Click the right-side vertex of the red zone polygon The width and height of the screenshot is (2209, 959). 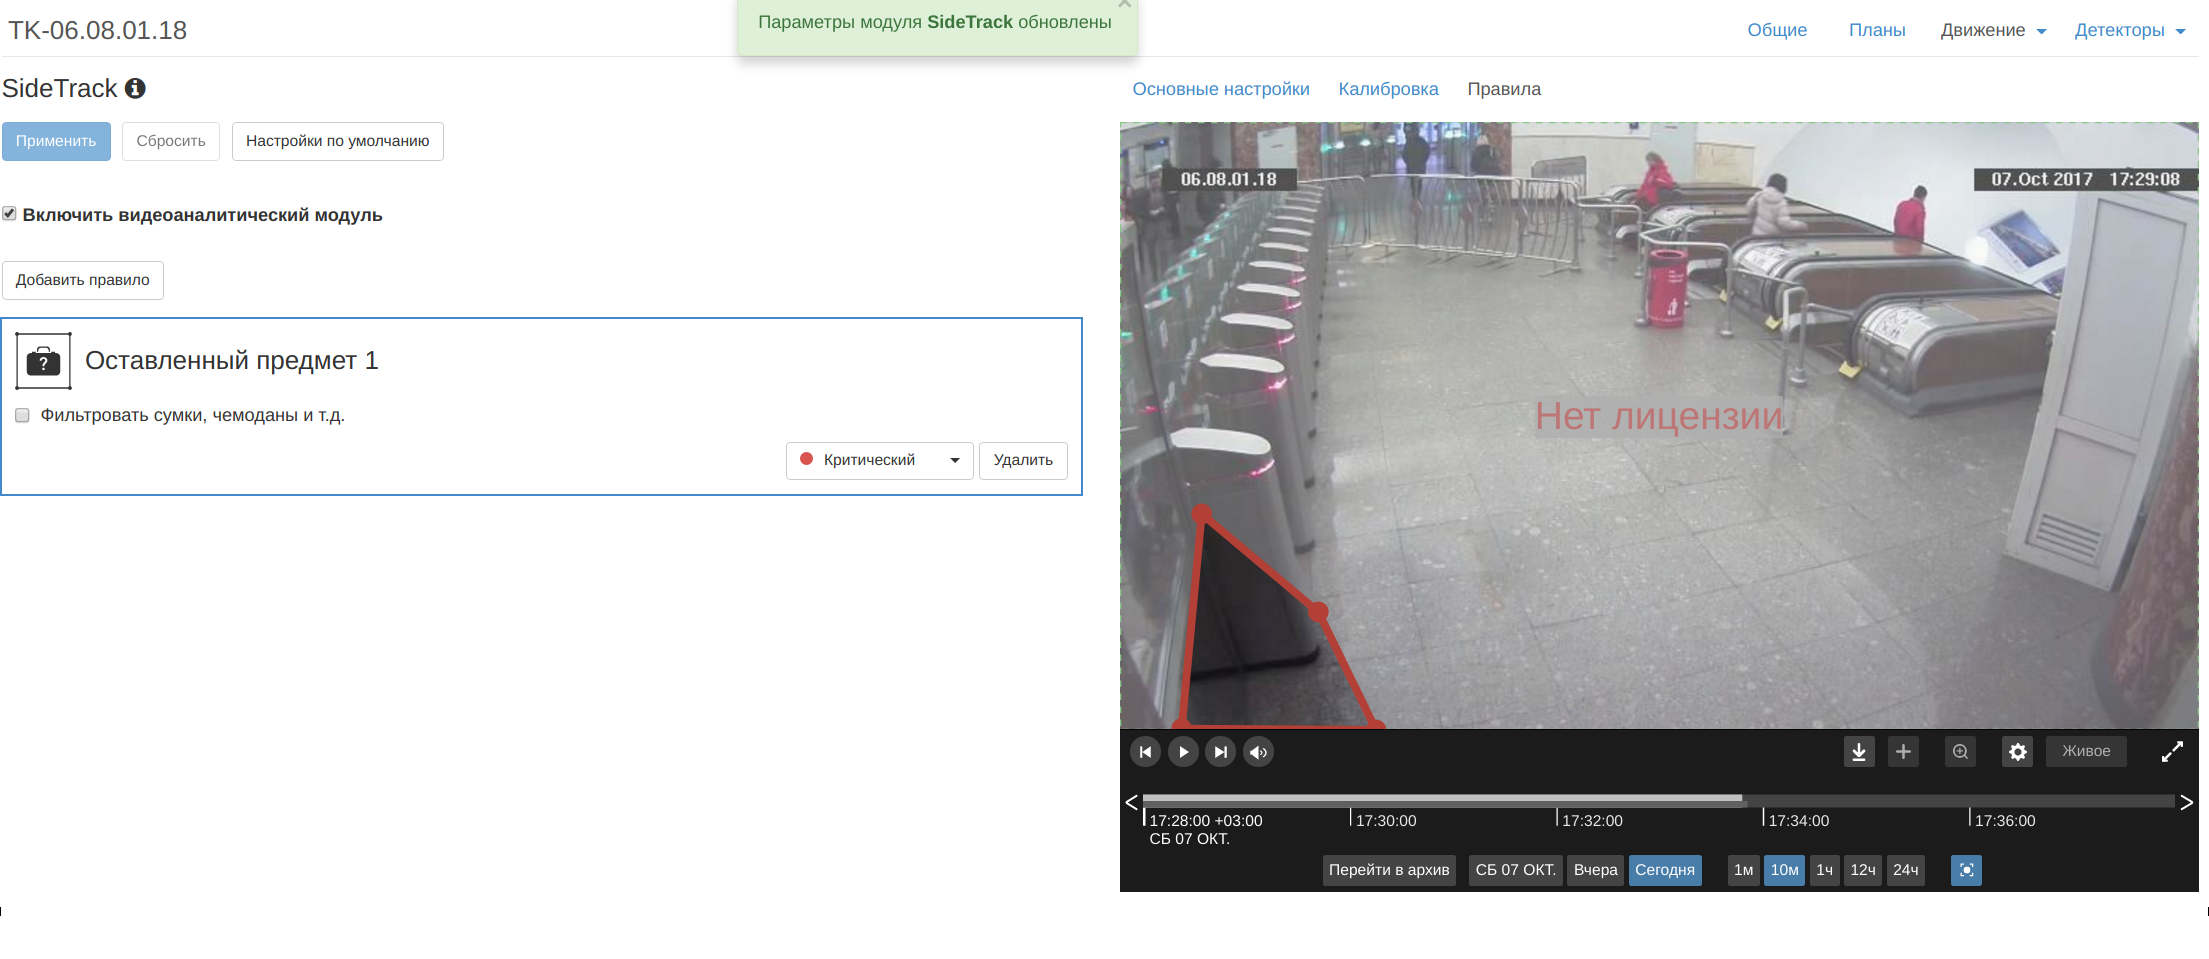(1319, 611)
